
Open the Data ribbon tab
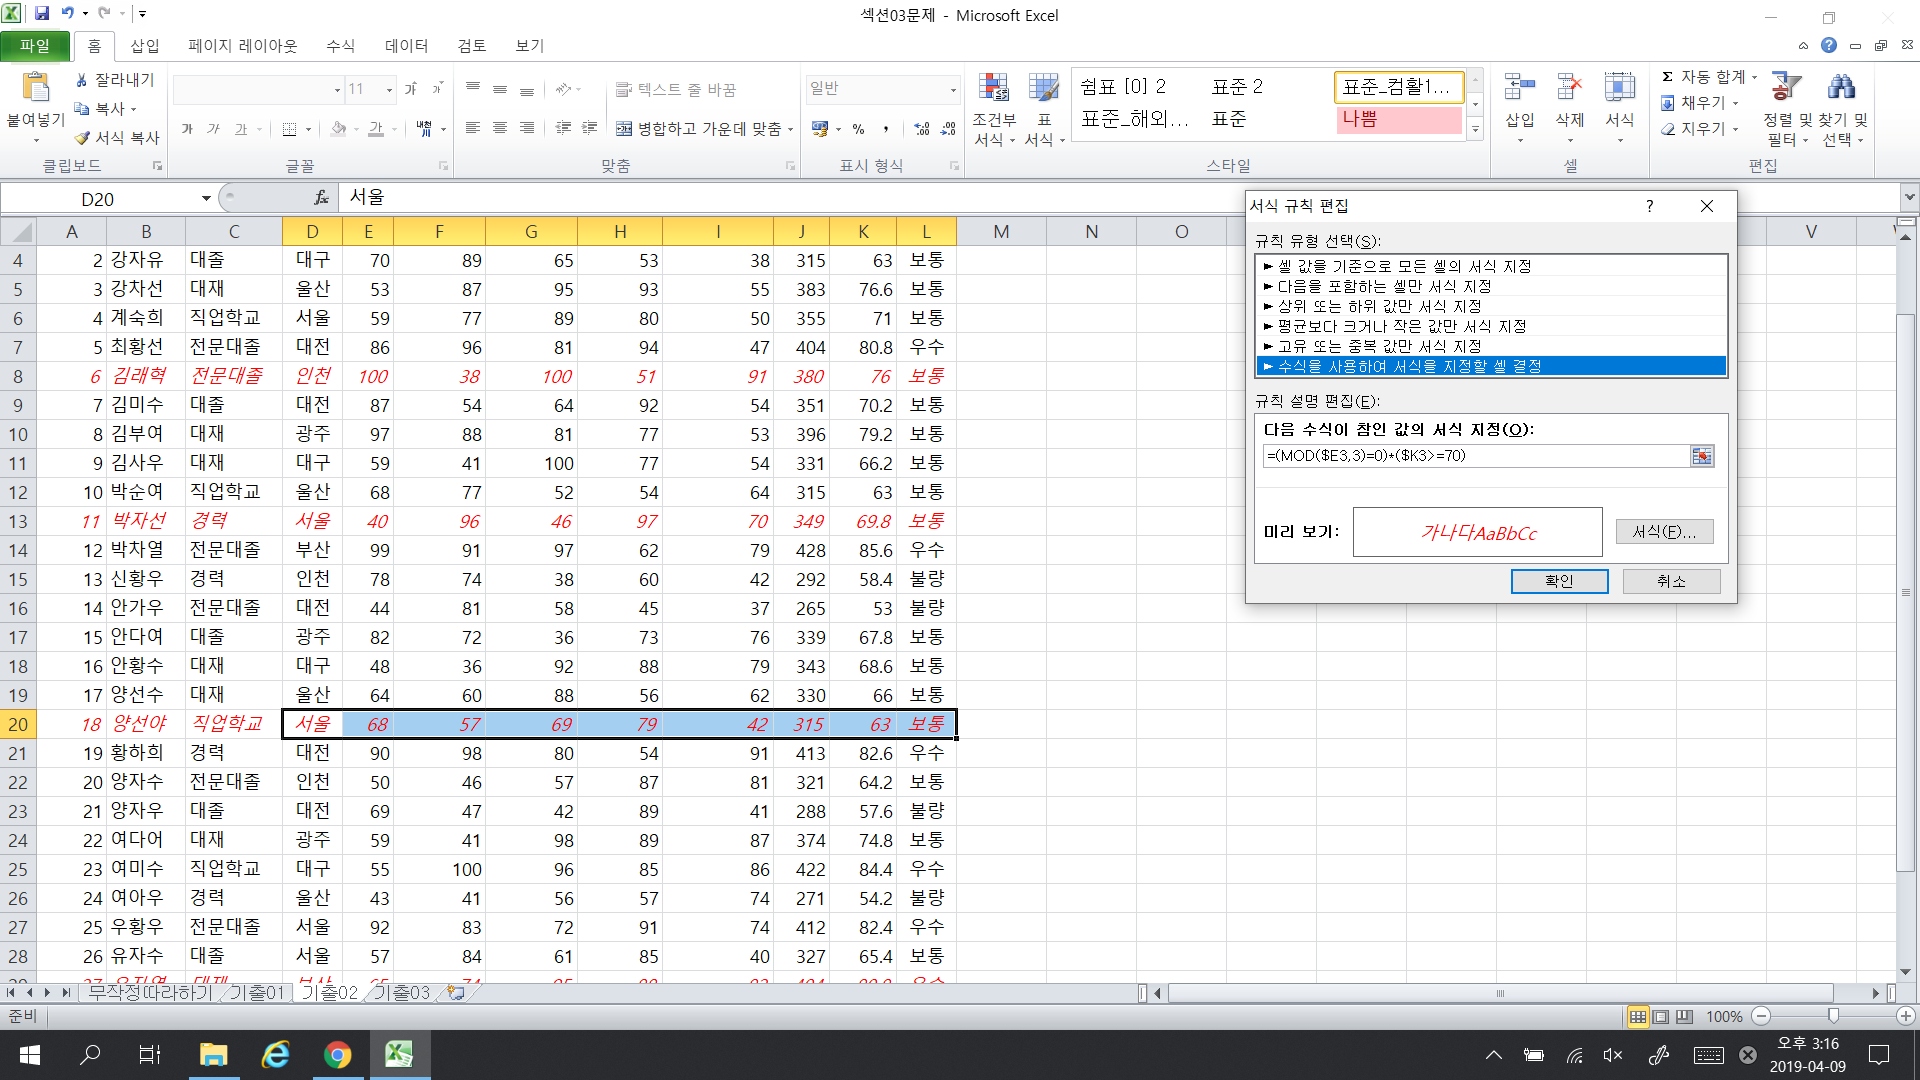pyautogui.click(x=406, y=46)
